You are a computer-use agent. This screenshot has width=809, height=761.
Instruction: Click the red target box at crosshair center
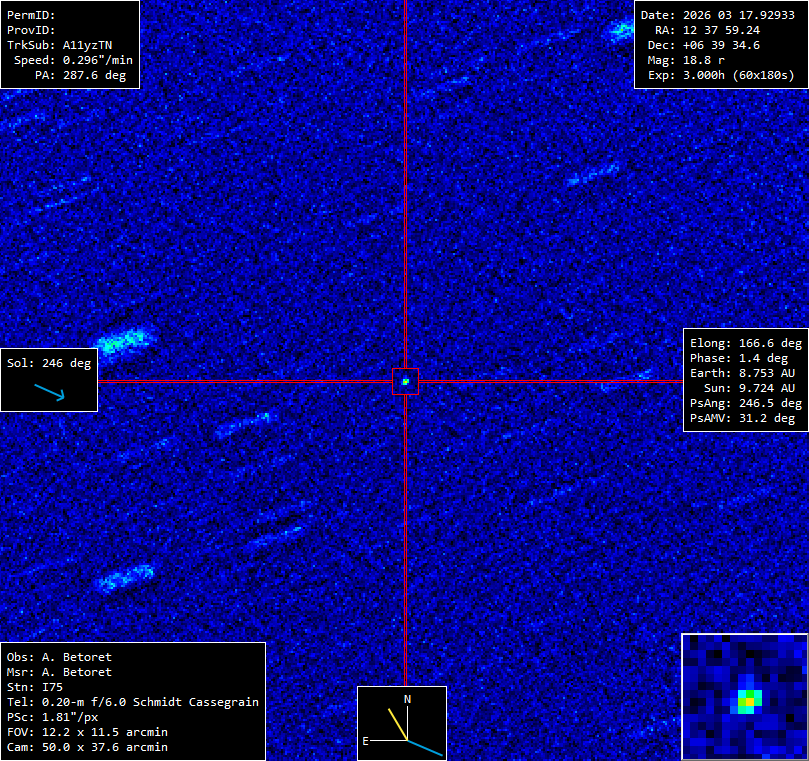[405, 381]
